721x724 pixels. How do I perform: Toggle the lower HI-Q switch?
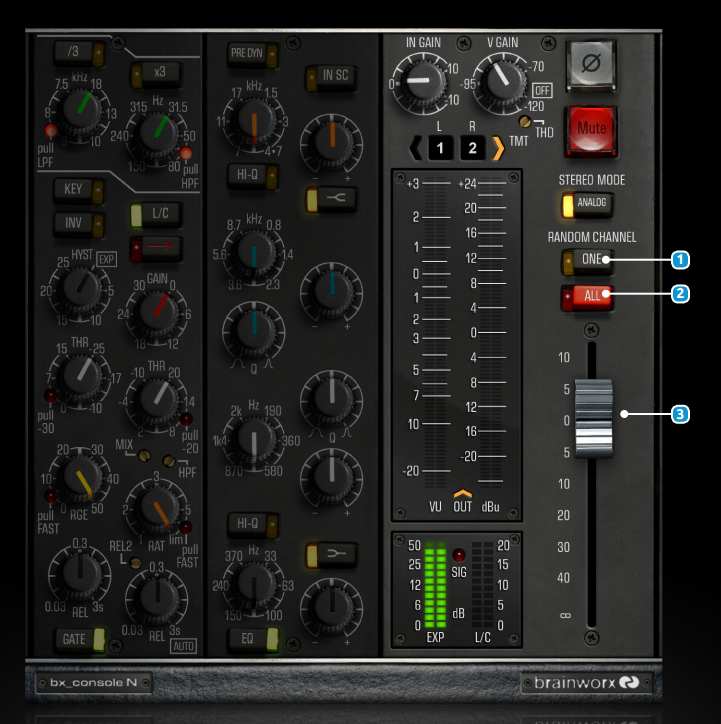[252, 525]
